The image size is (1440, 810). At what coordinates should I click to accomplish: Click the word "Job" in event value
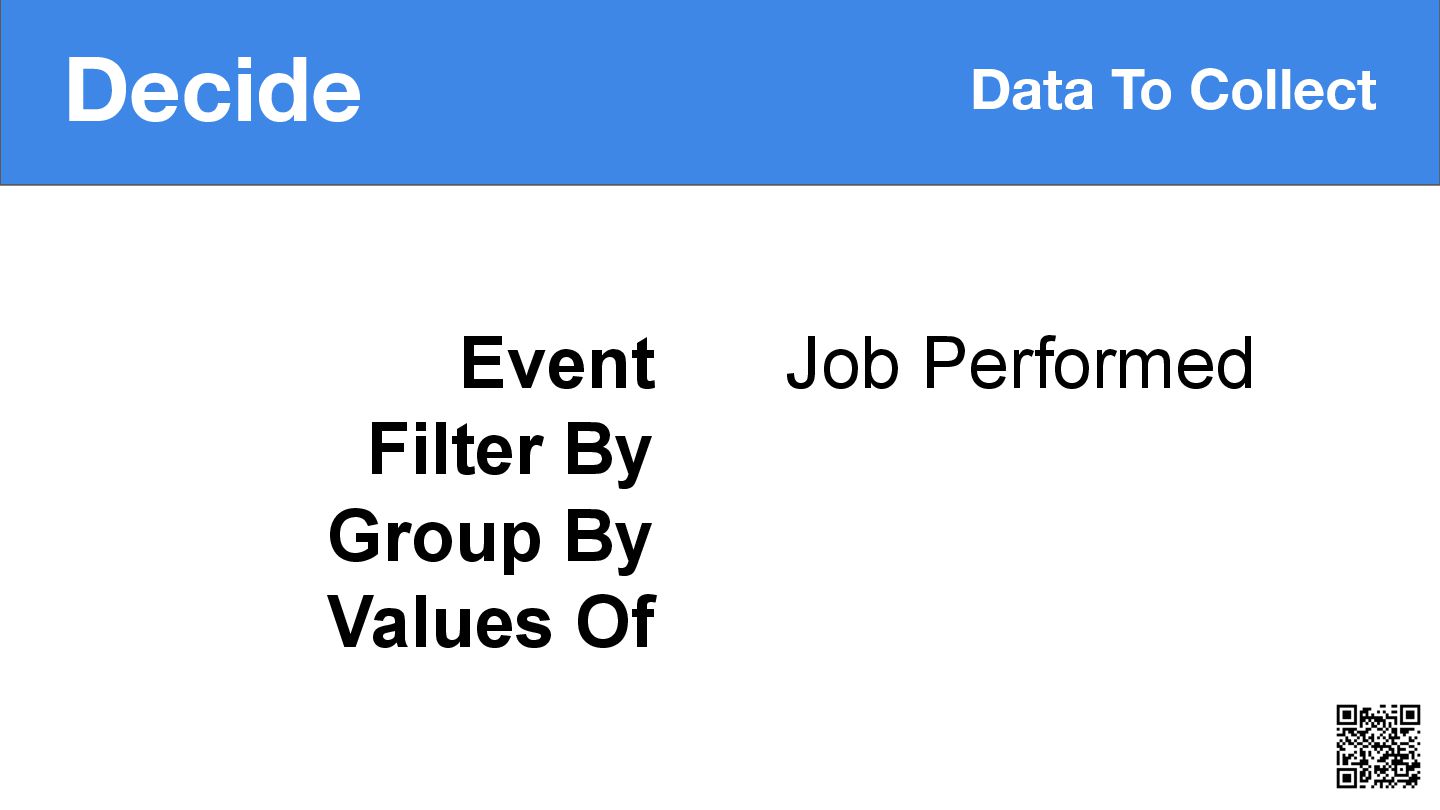[843, 364]
